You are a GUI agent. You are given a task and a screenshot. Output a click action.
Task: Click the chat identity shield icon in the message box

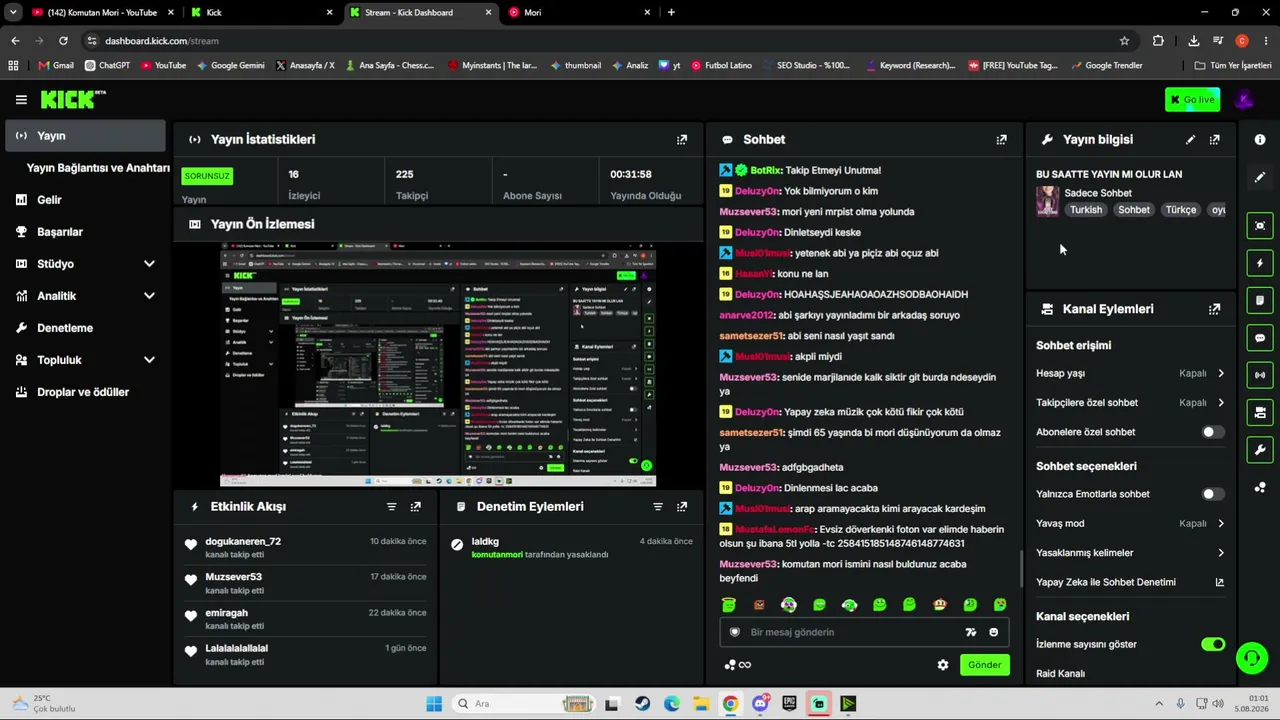735,632
